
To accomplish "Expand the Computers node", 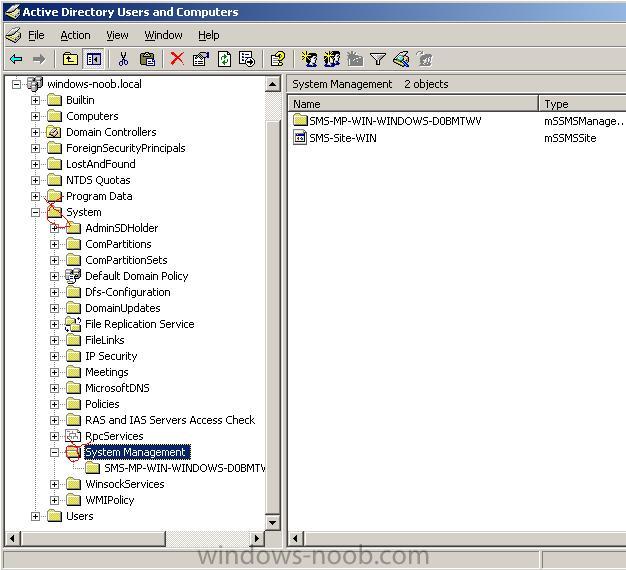I will pos(35,116).
